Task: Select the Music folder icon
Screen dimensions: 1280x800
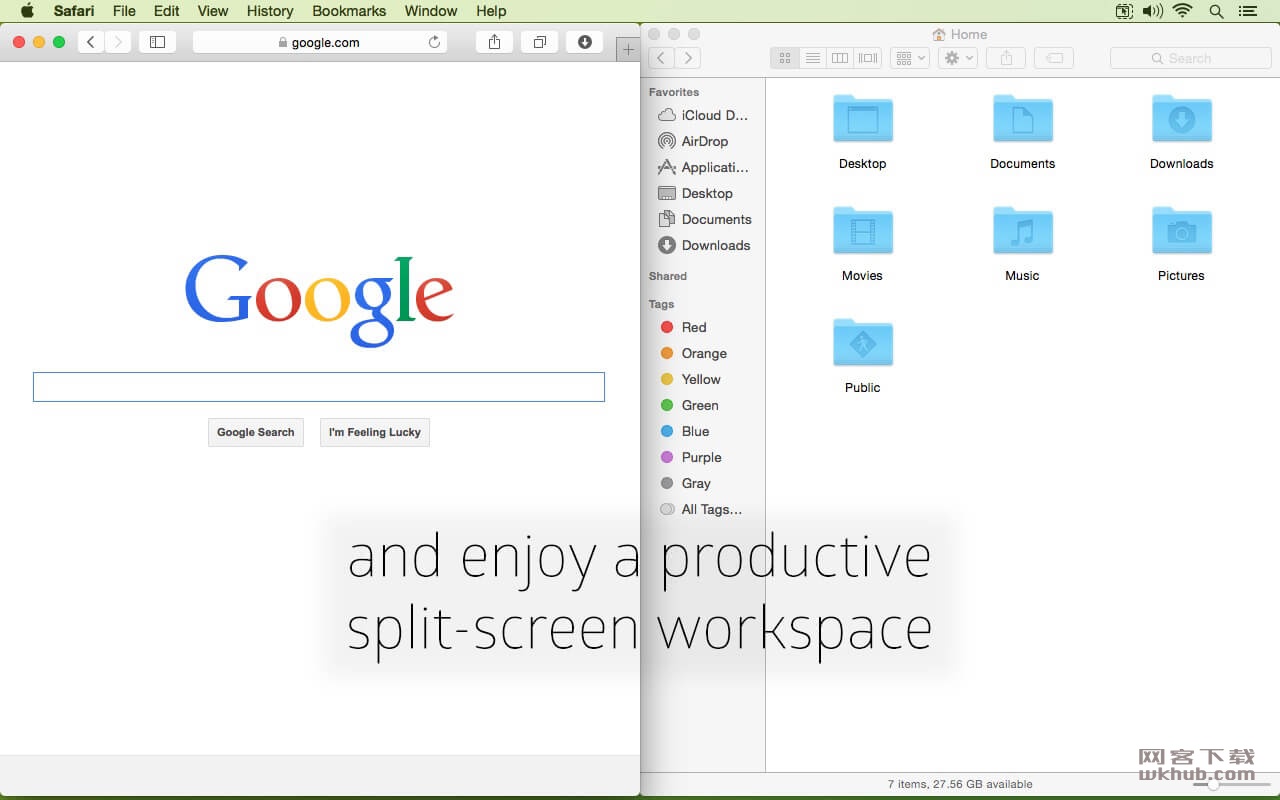Action: click(1022, 231)
